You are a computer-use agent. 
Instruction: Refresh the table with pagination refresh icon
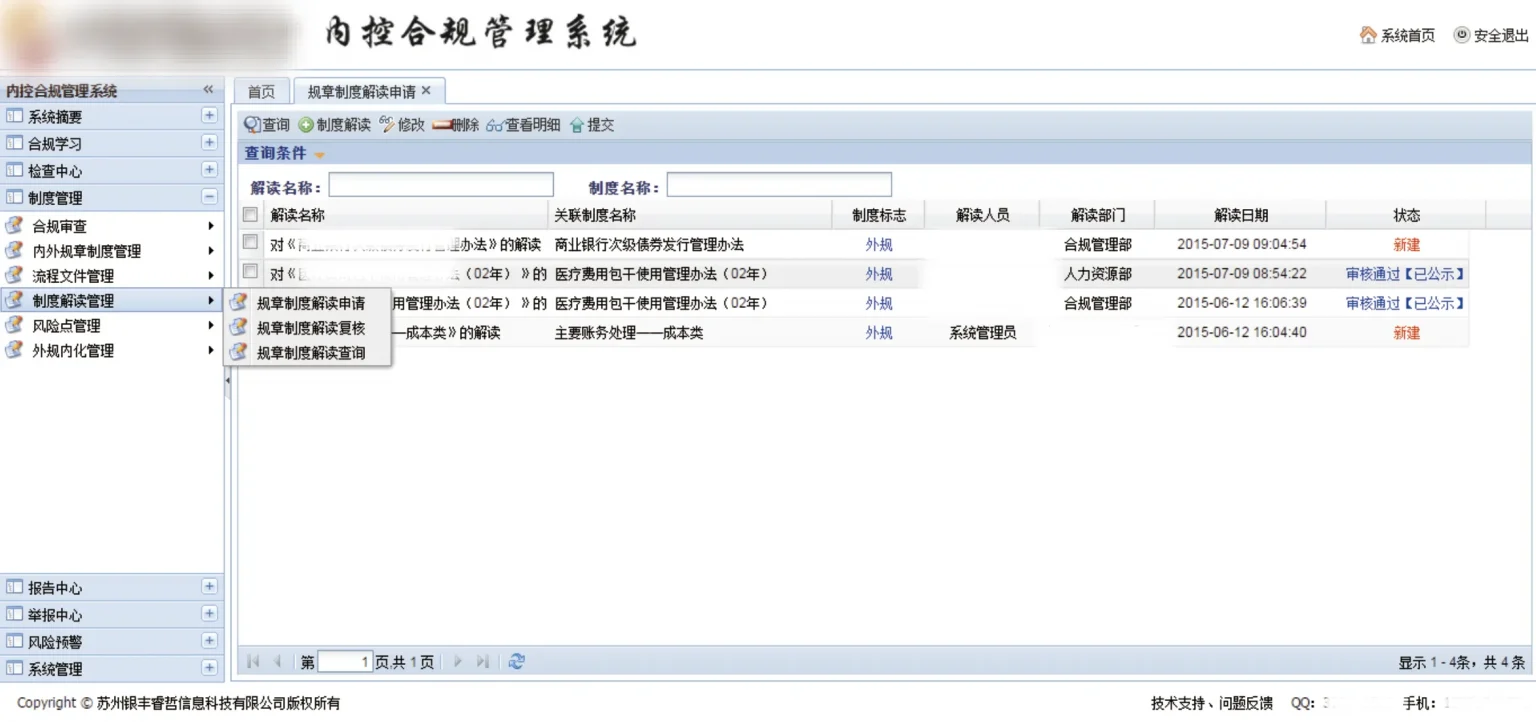(x=516, y=661)
